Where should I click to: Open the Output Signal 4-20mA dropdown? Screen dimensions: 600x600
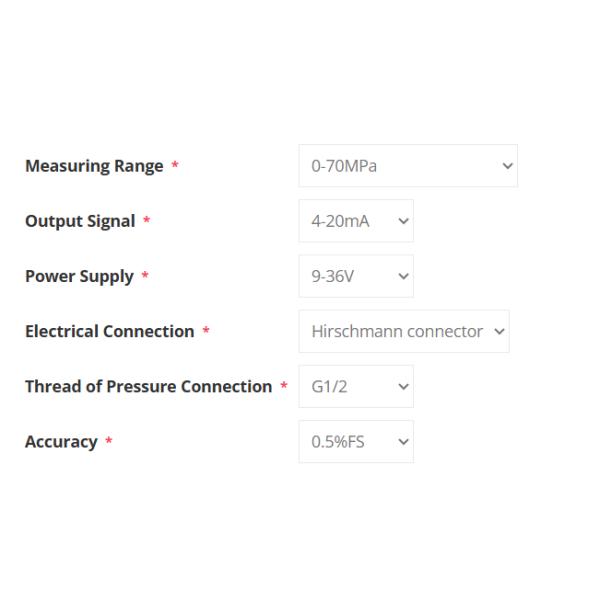point(355,221)
